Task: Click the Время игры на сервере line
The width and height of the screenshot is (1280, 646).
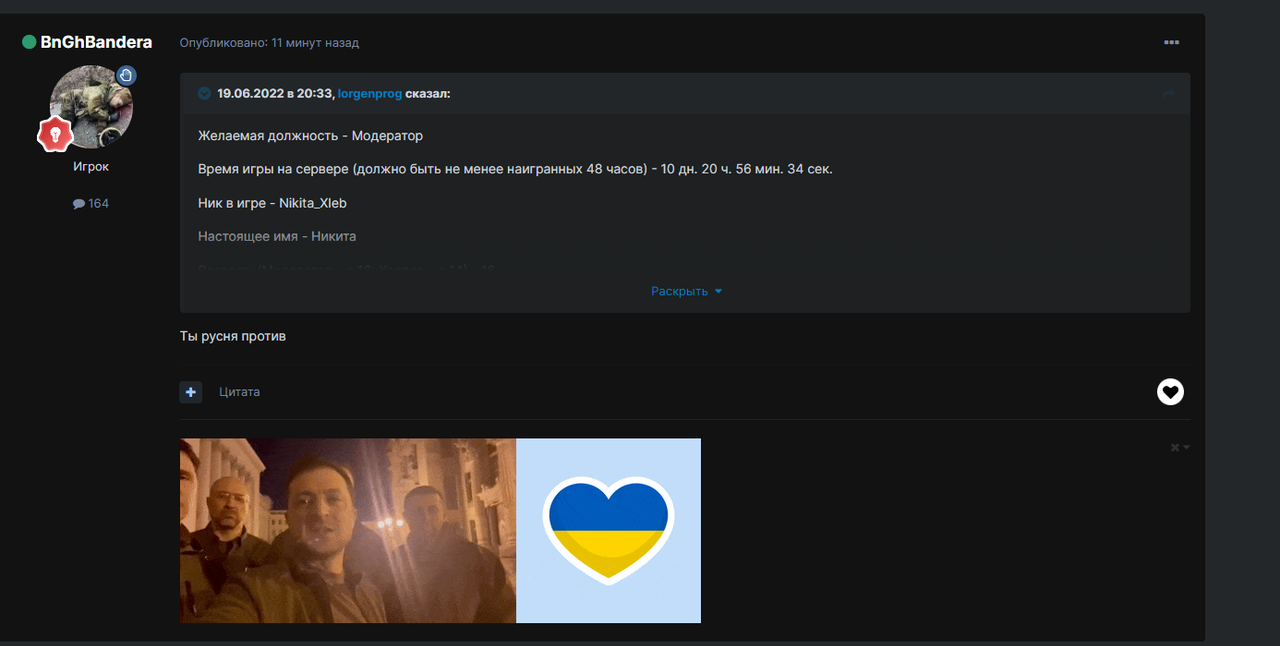Action: coord(515,169)
